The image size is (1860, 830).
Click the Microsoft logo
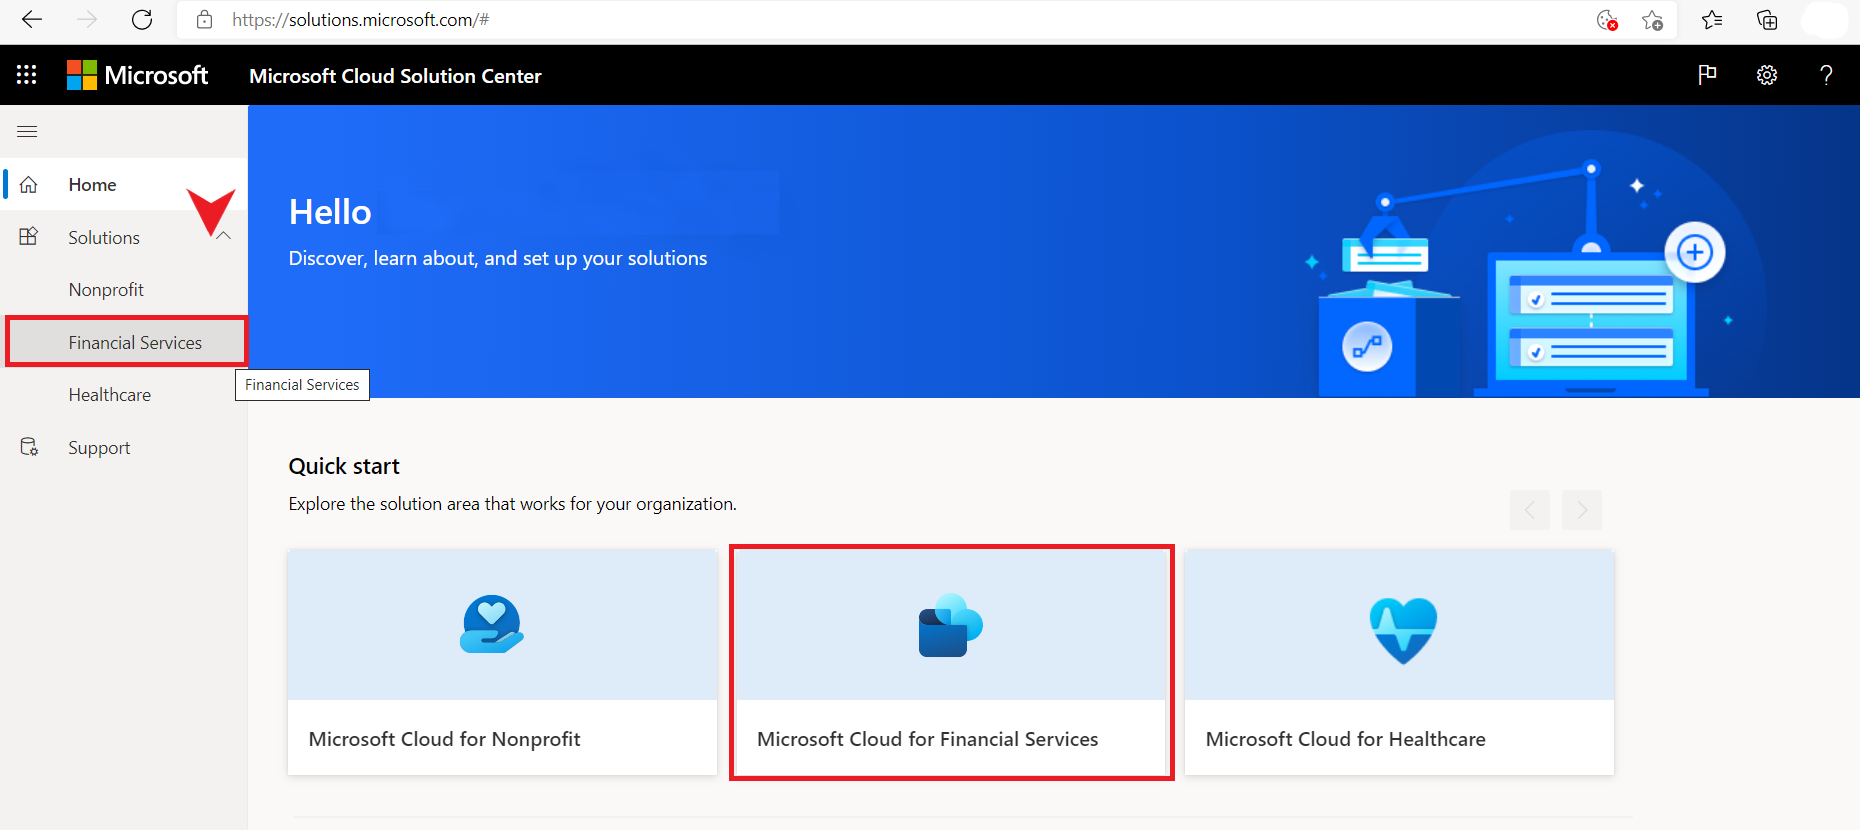click(x=137, y=75)
